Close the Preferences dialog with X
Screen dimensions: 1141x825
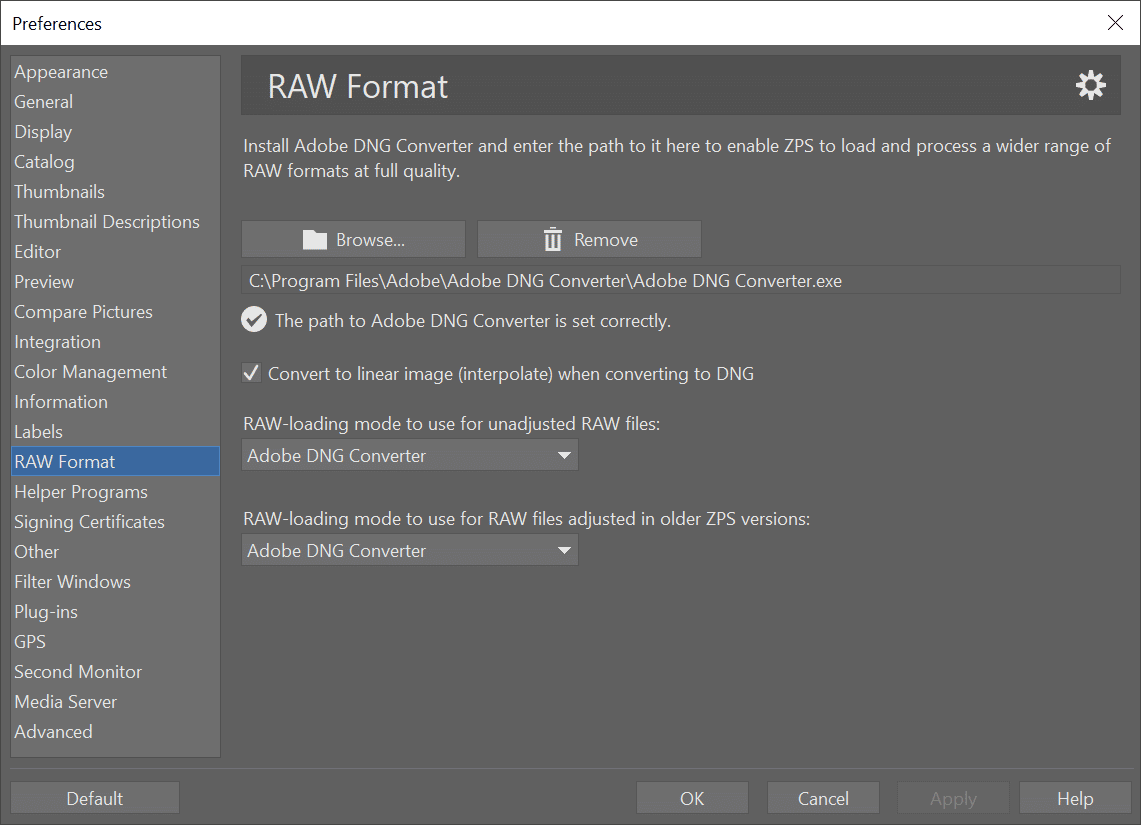pyautogui.click(x=1115, y=23)
